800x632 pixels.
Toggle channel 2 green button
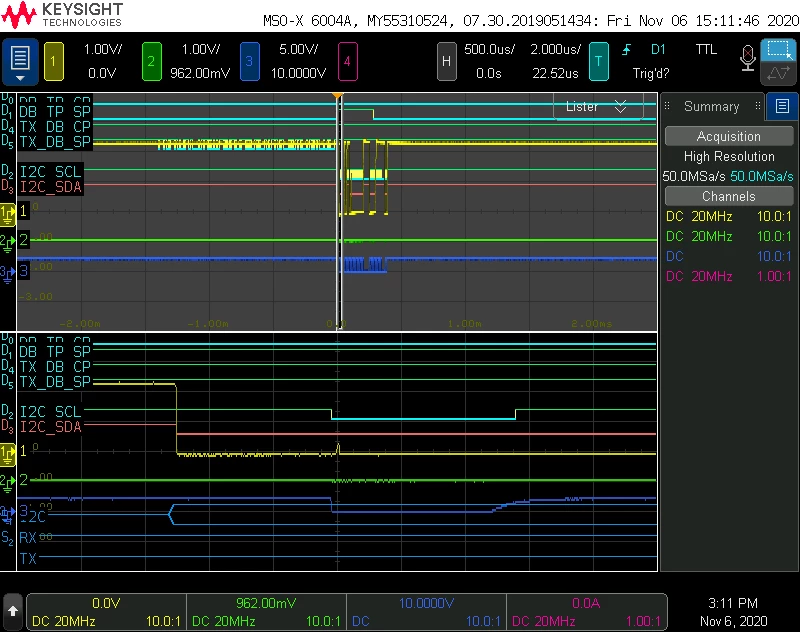[152, 61]
